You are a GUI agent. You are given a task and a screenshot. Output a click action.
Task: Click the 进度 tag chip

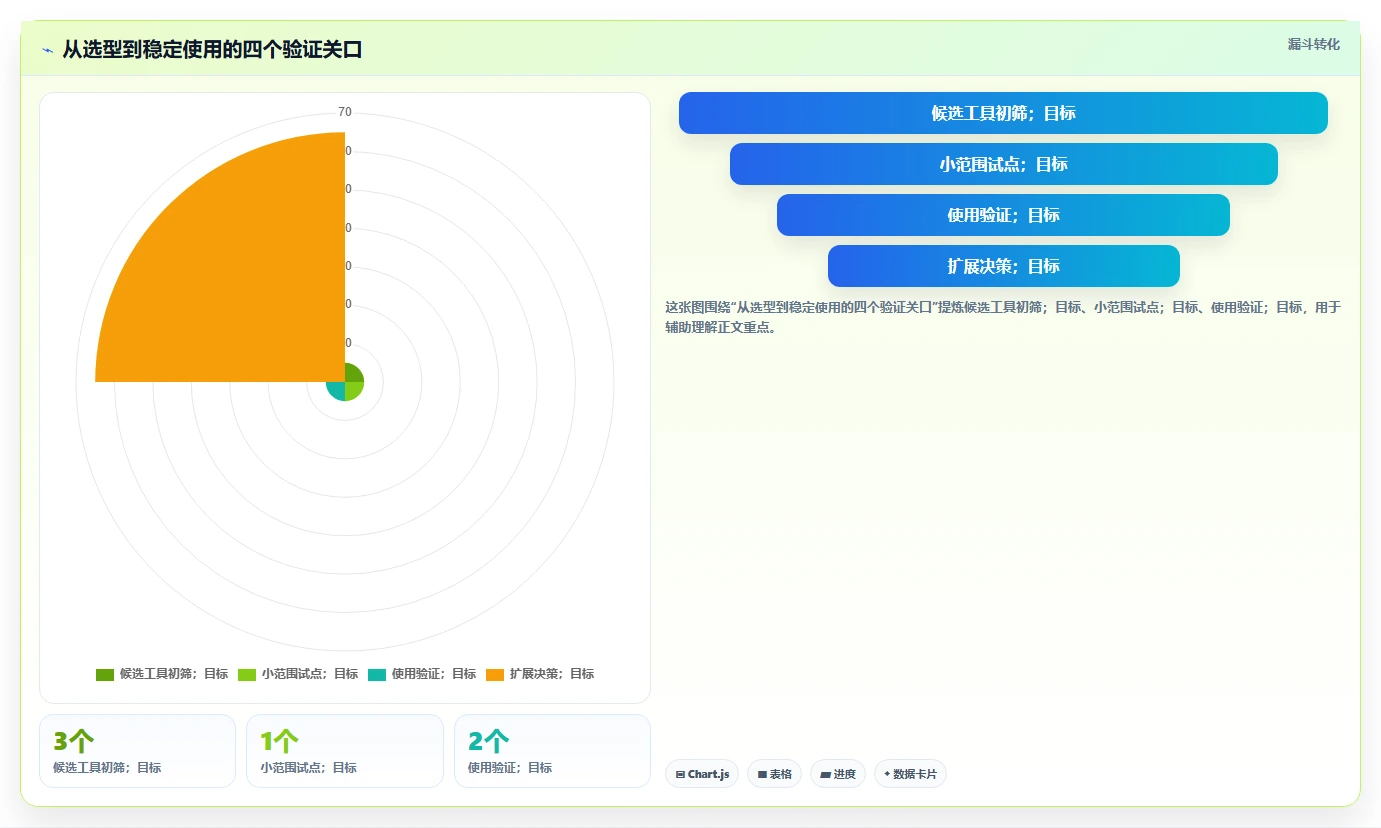(x=838, y=774)
